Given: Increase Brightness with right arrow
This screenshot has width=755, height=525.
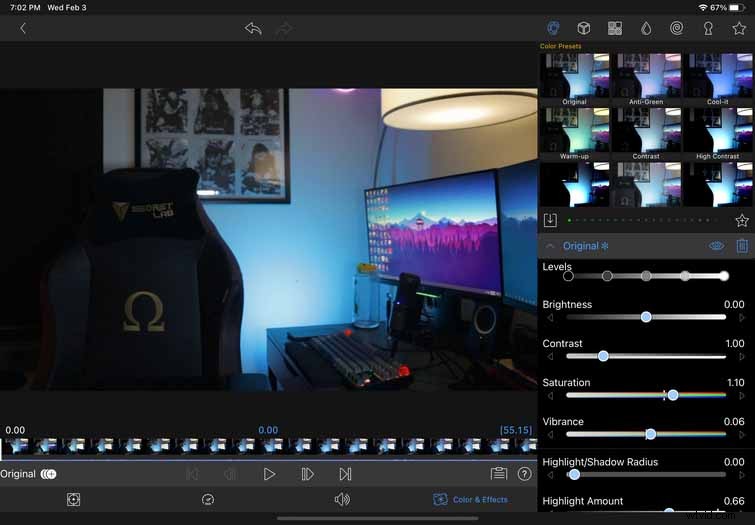Looking at the screenshot, I should (x=742, y=317).
